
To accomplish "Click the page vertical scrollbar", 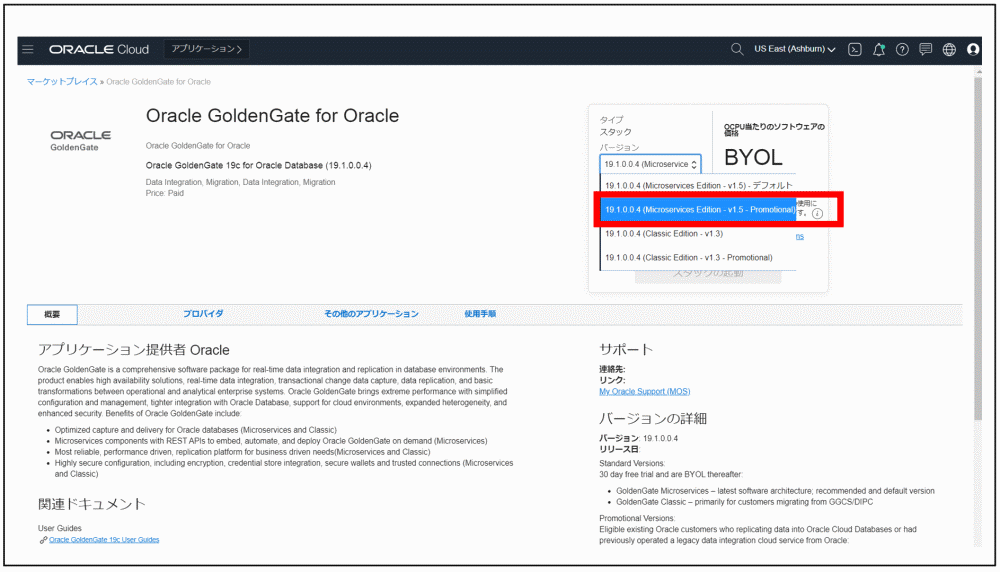I will [x=978, y=249].
